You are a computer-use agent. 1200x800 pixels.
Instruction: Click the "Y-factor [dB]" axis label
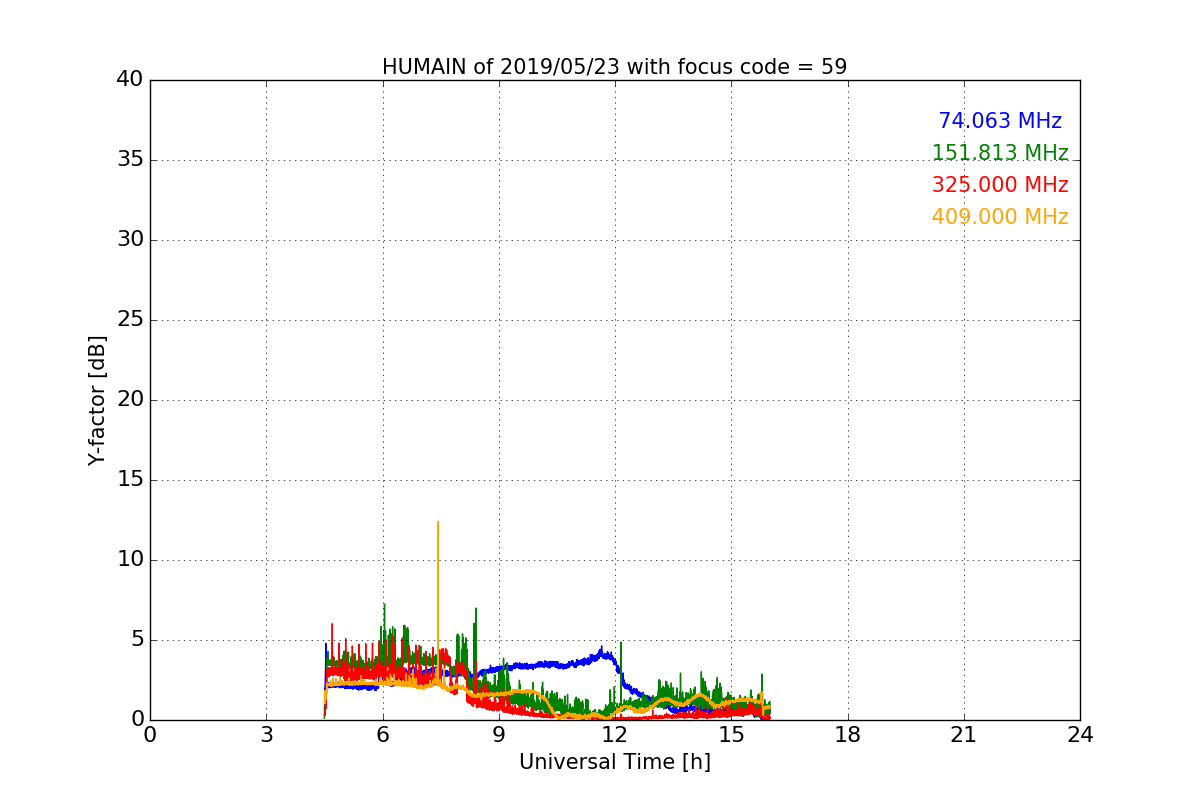(97, 400)
